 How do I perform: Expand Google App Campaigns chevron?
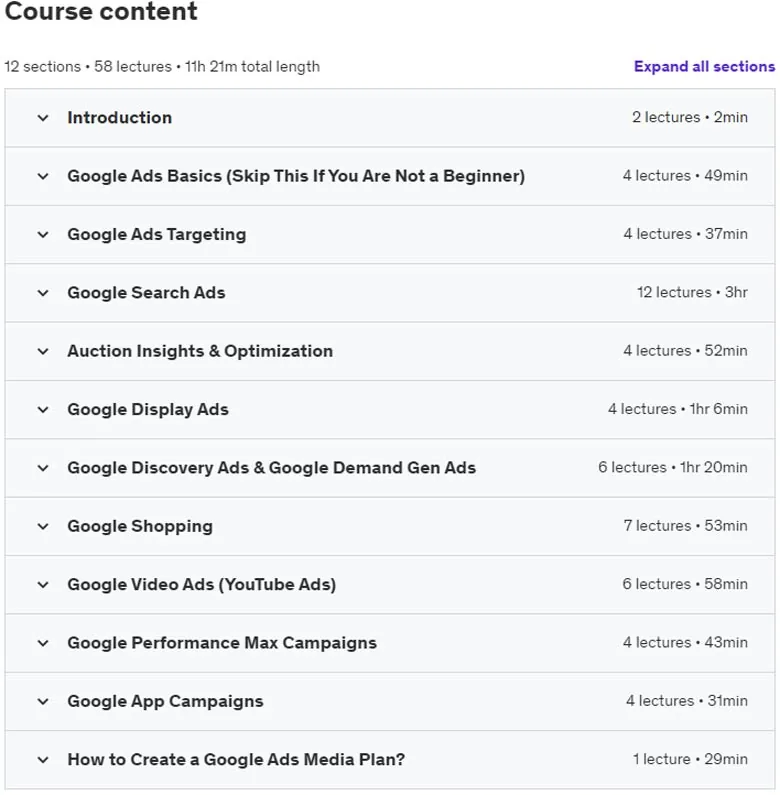pyautogui.click(x=43, y=702)
